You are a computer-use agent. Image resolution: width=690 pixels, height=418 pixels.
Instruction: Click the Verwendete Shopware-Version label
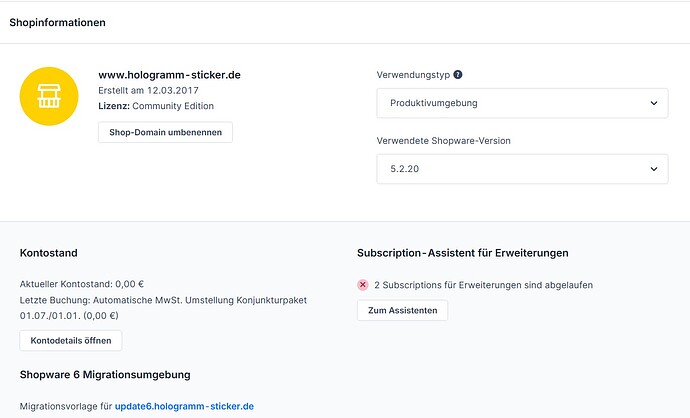click(x=444, y=141)
